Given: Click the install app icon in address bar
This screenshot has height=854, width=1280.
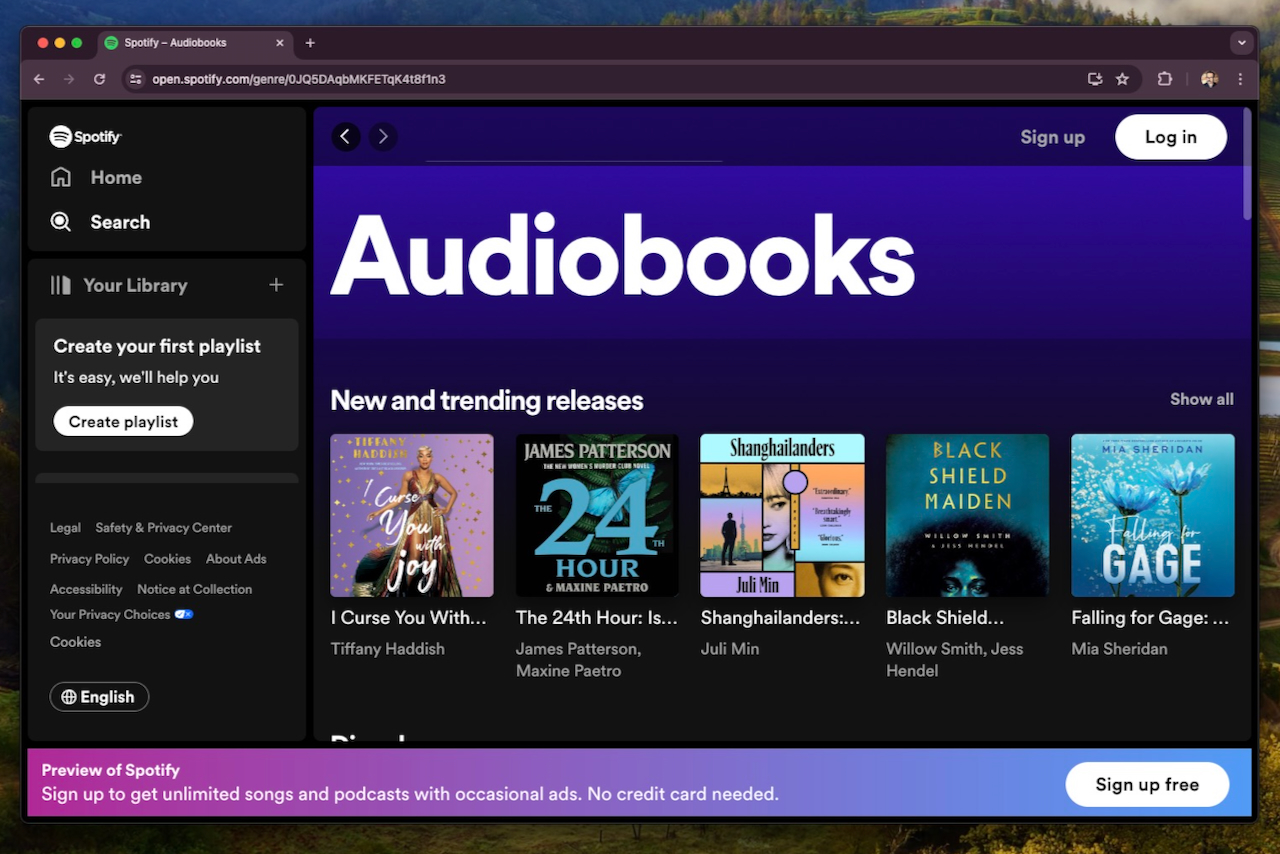Looking at the screenshot, I should pos(1095,79).
